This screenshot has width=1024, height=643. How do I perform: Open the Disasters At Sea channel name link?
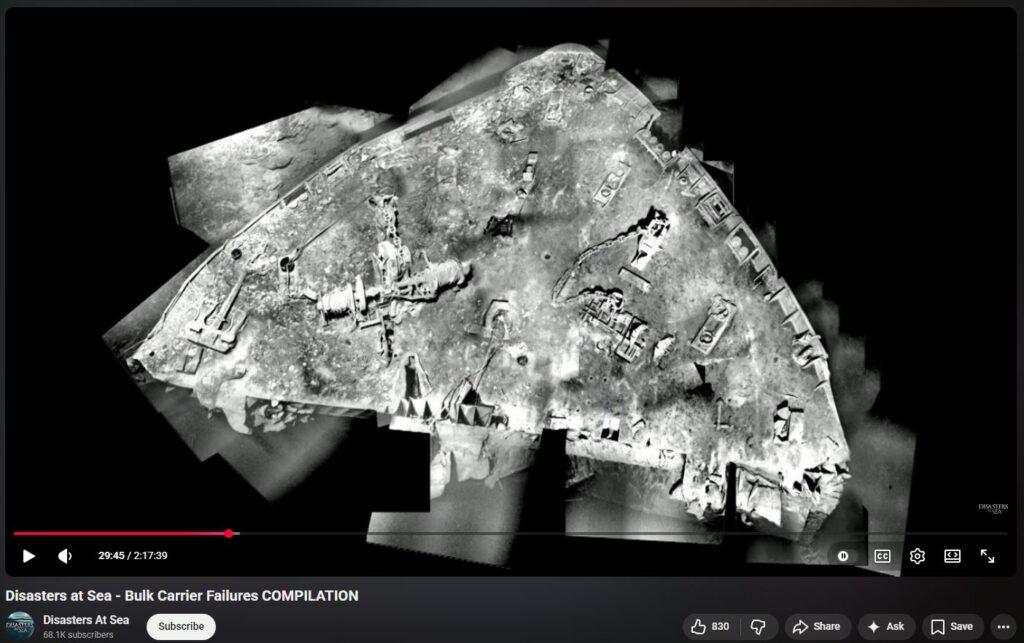click(86, 620)
